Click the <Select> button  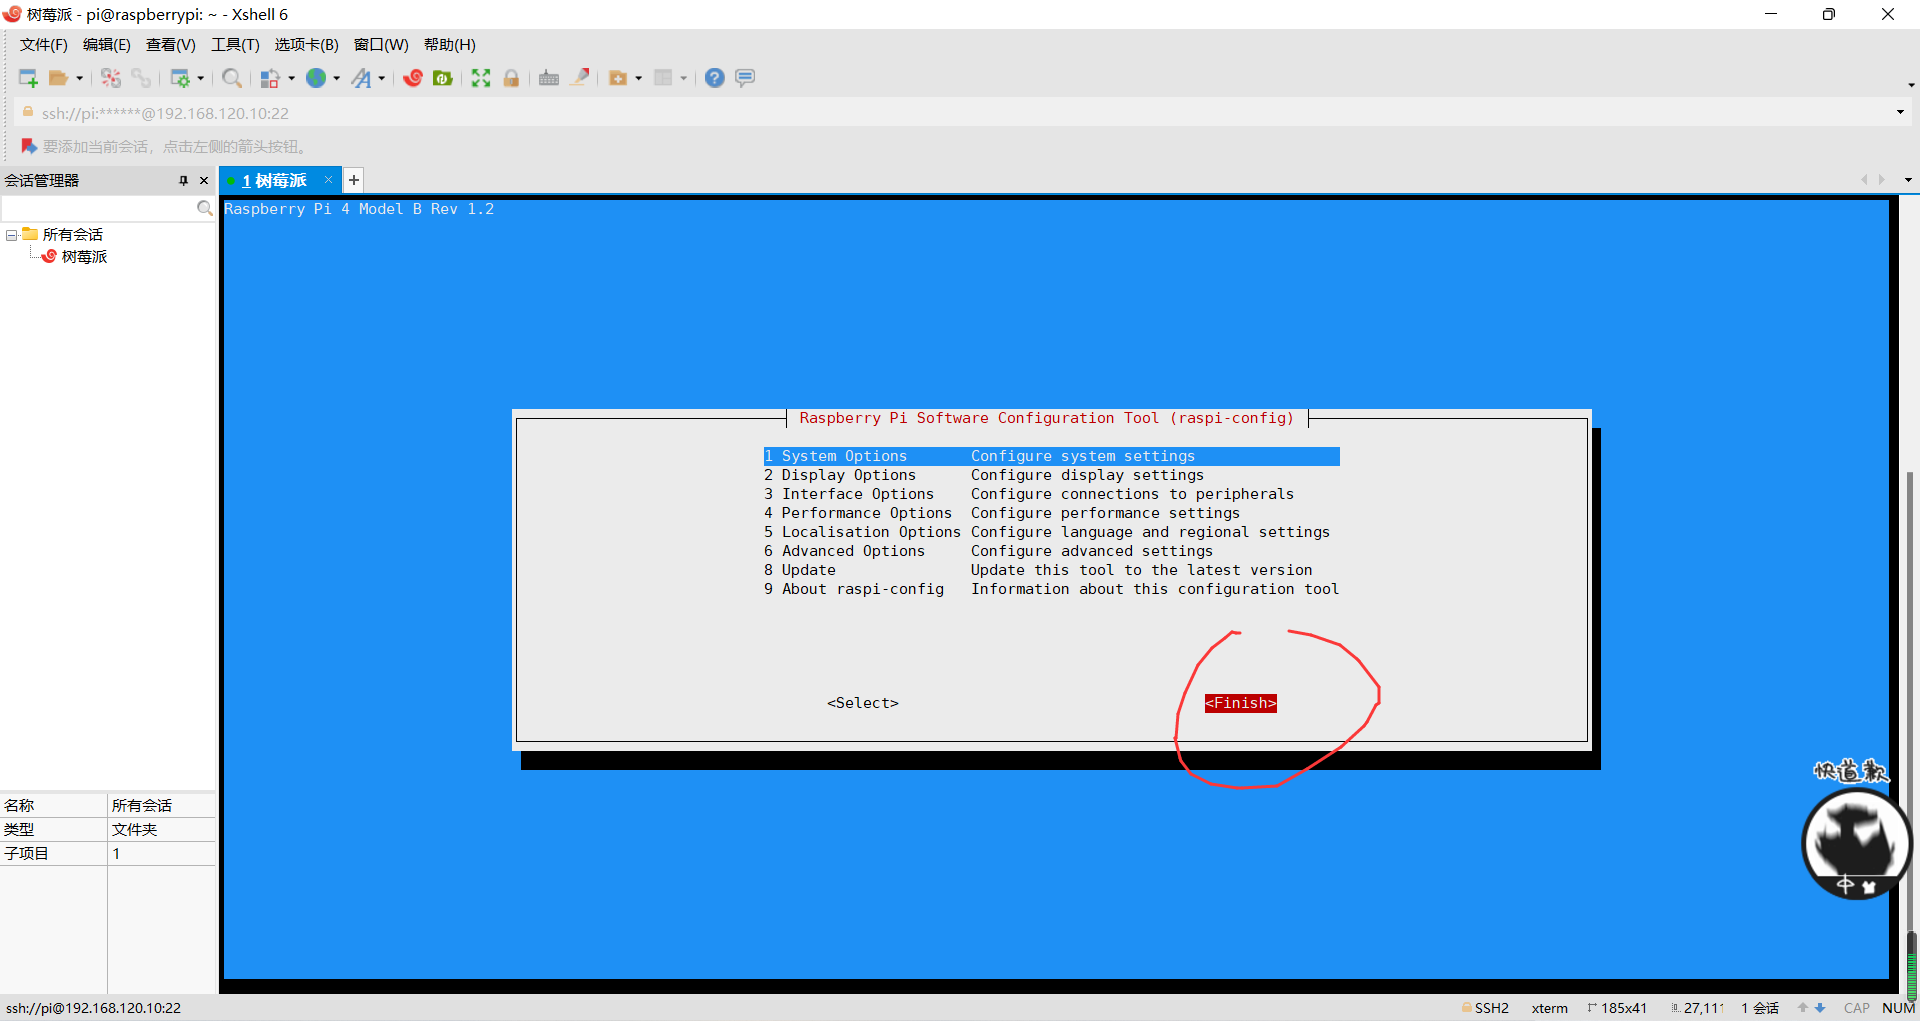tap(863, 703)
